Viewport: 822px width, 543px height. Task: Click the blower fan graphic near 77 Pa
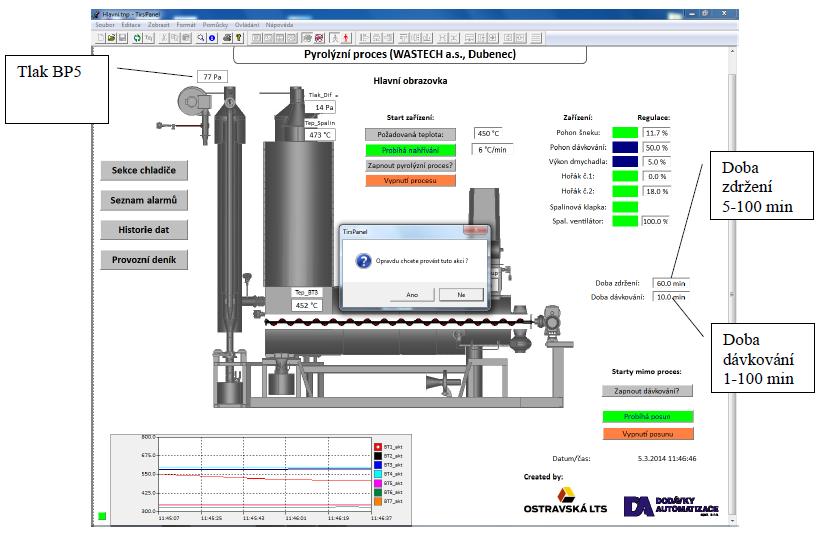[194, 102]
